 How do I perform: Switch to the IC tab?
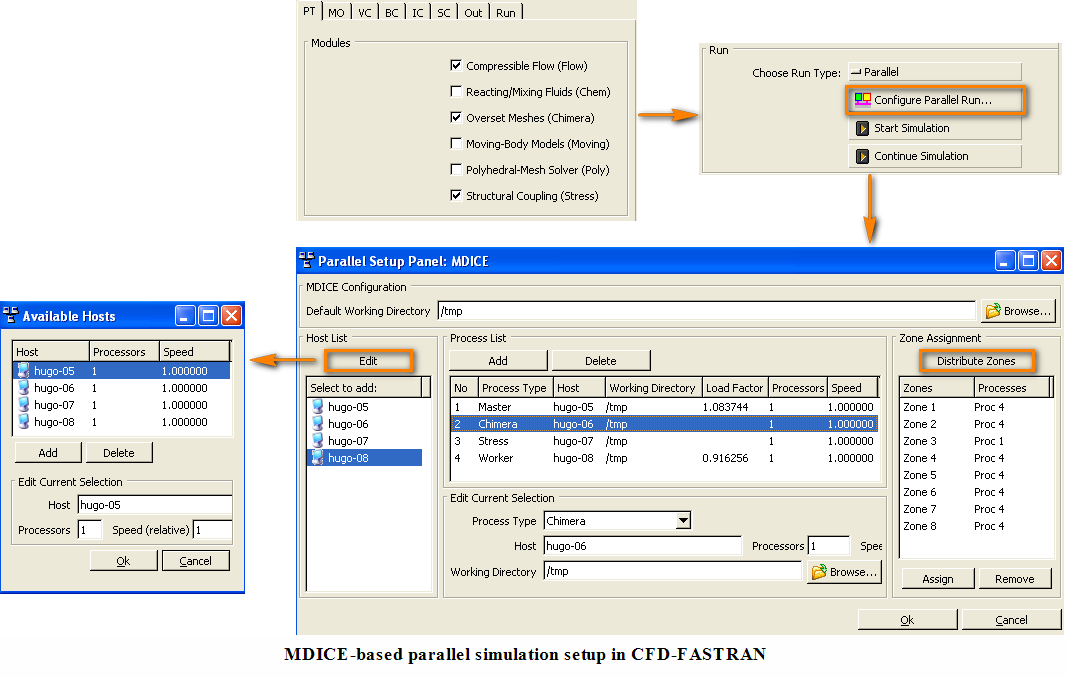click(418, 12)
